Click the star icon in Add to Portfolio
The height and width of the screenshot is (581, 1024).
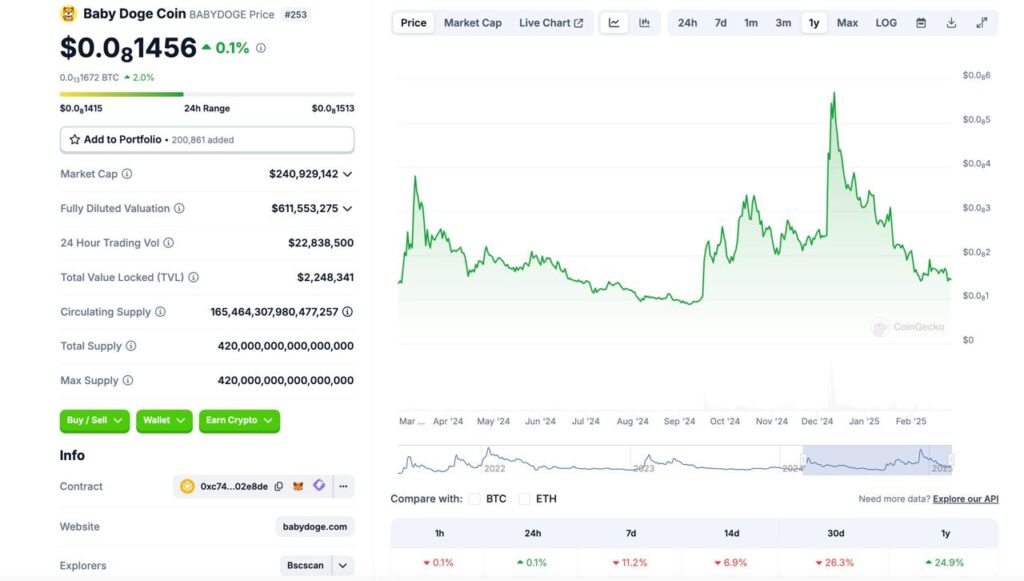[74, 140]
